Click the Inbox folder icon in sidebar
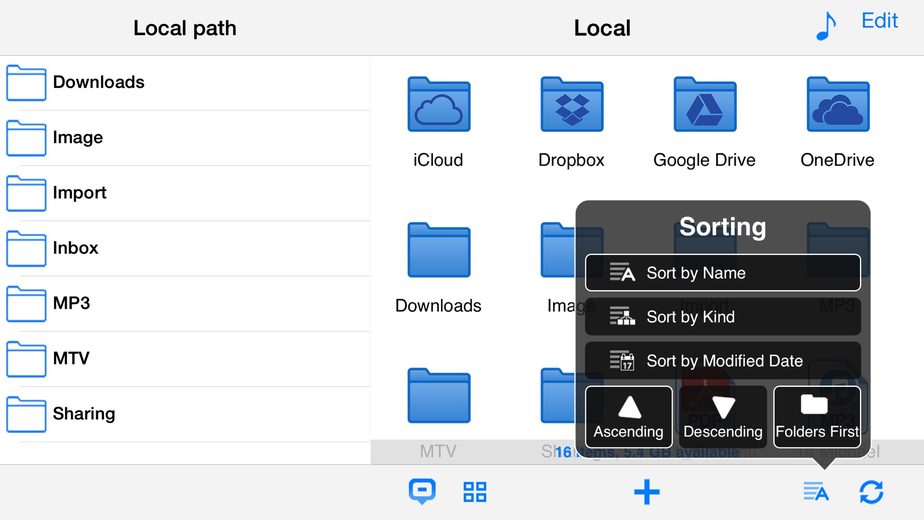Screen dimensions: 924x520 point(26,248)
